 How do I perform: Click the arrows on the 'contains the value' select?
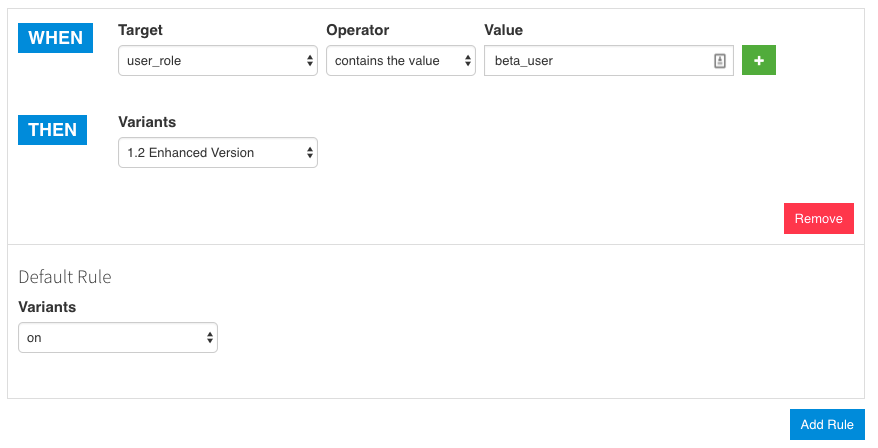coord(468,61)
